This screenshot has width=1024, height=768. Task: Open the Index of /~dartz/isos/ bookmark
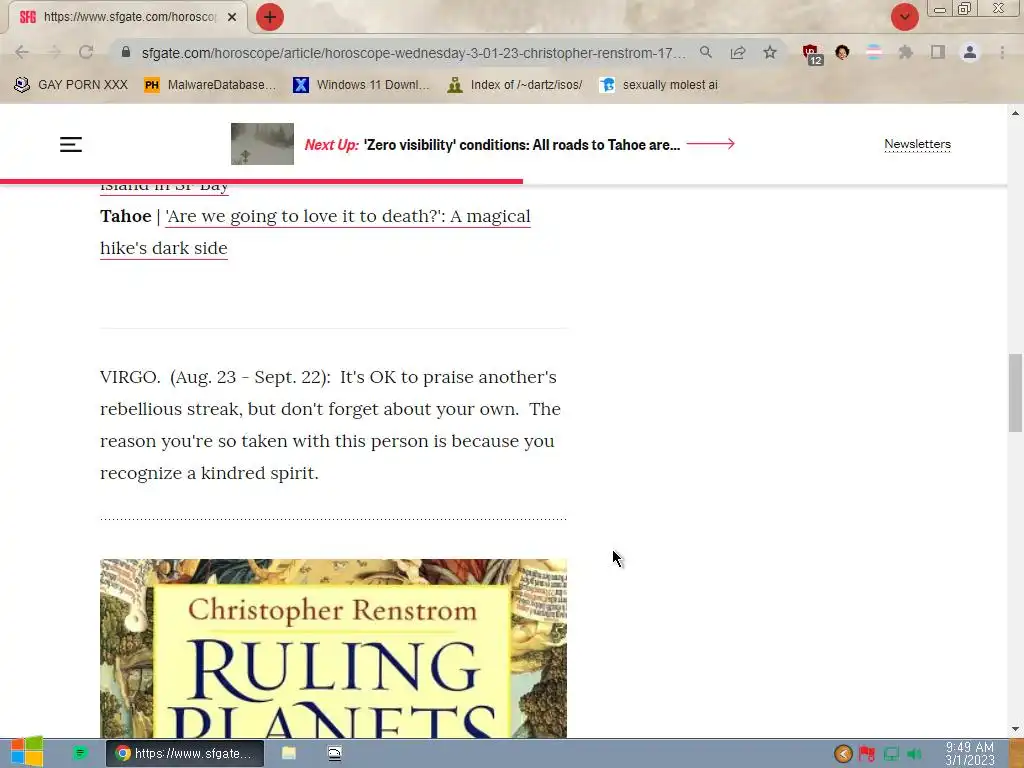tap(515, 85)
